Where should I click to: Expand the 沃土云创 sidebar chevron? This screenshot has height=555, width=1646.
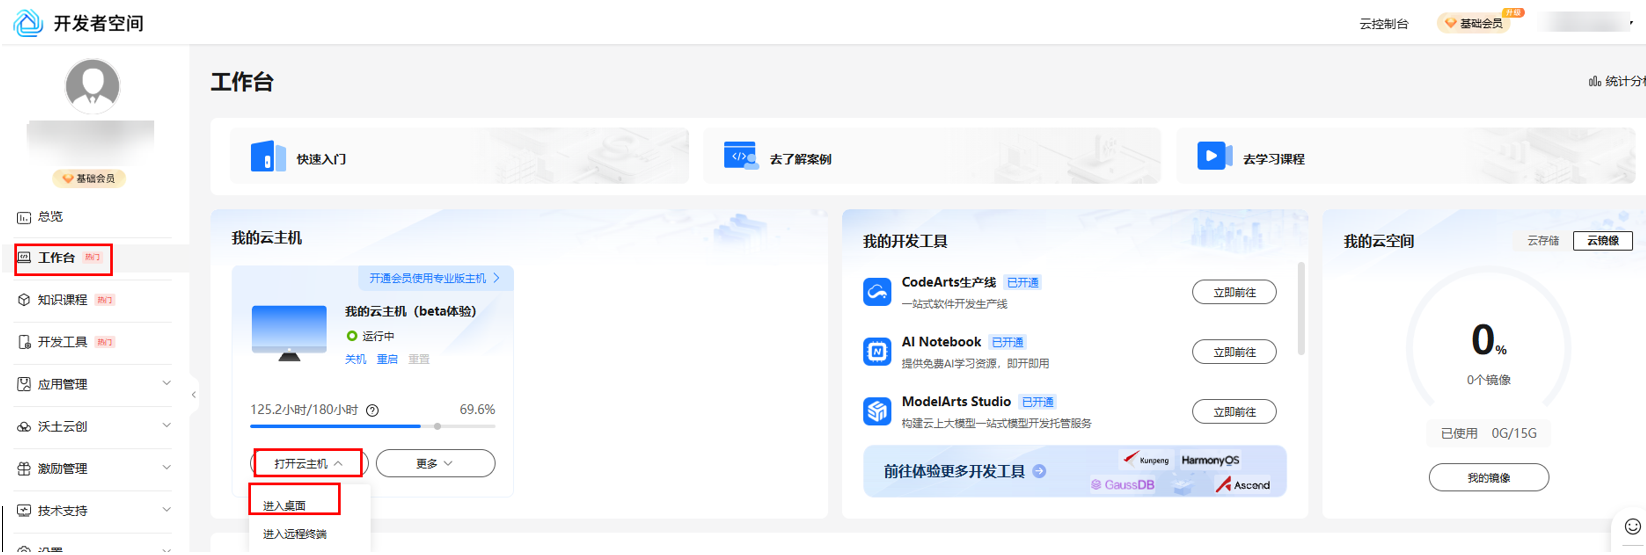point(166,425)
